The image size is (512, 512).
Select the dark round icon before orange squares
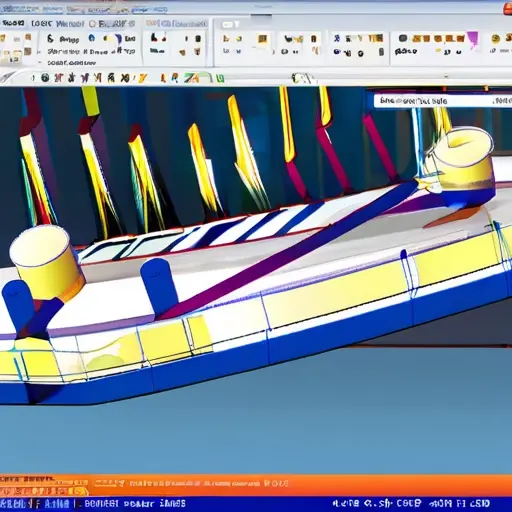[403, 39]
